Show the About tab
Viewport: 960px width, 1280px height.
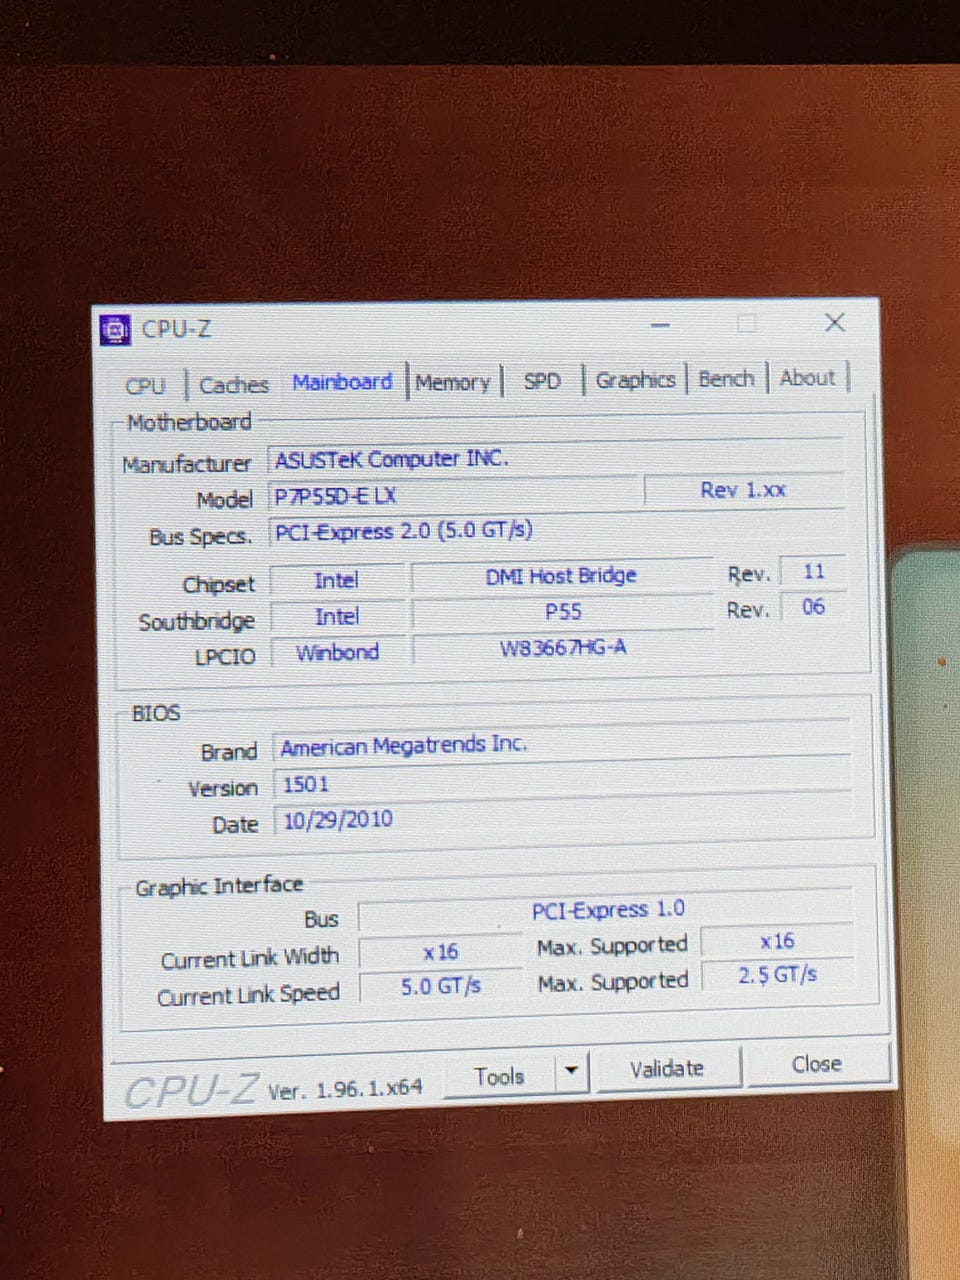tap(807, 378)
